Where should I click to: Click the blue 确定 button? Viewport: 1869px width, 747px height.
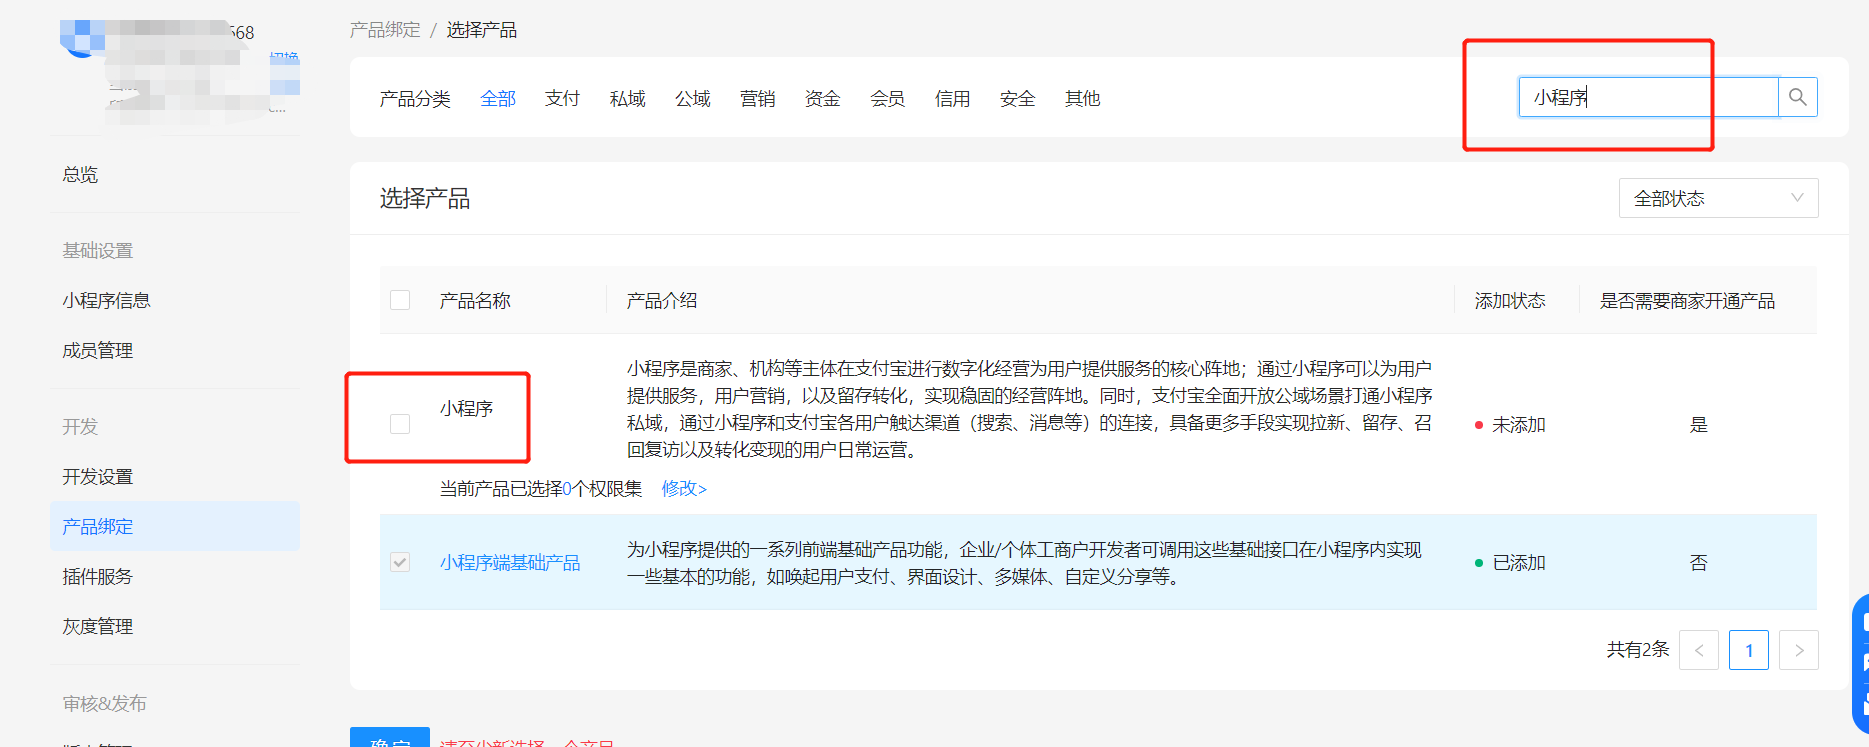click(x=390, y=738)
